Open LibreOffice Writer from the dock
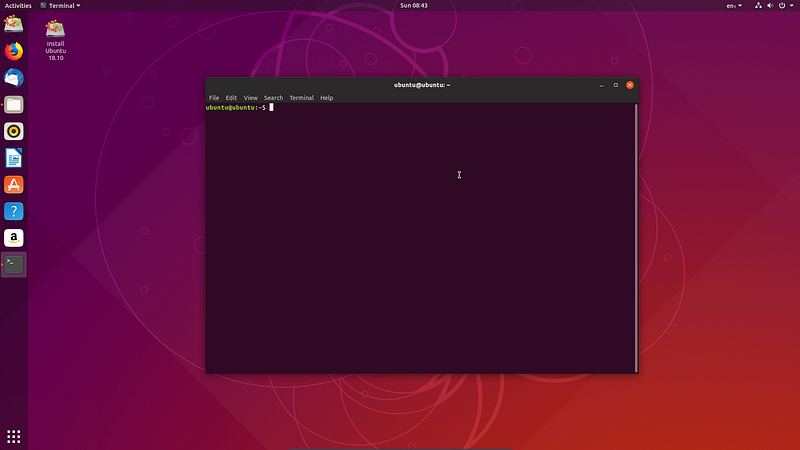 (x=14, y=158)
